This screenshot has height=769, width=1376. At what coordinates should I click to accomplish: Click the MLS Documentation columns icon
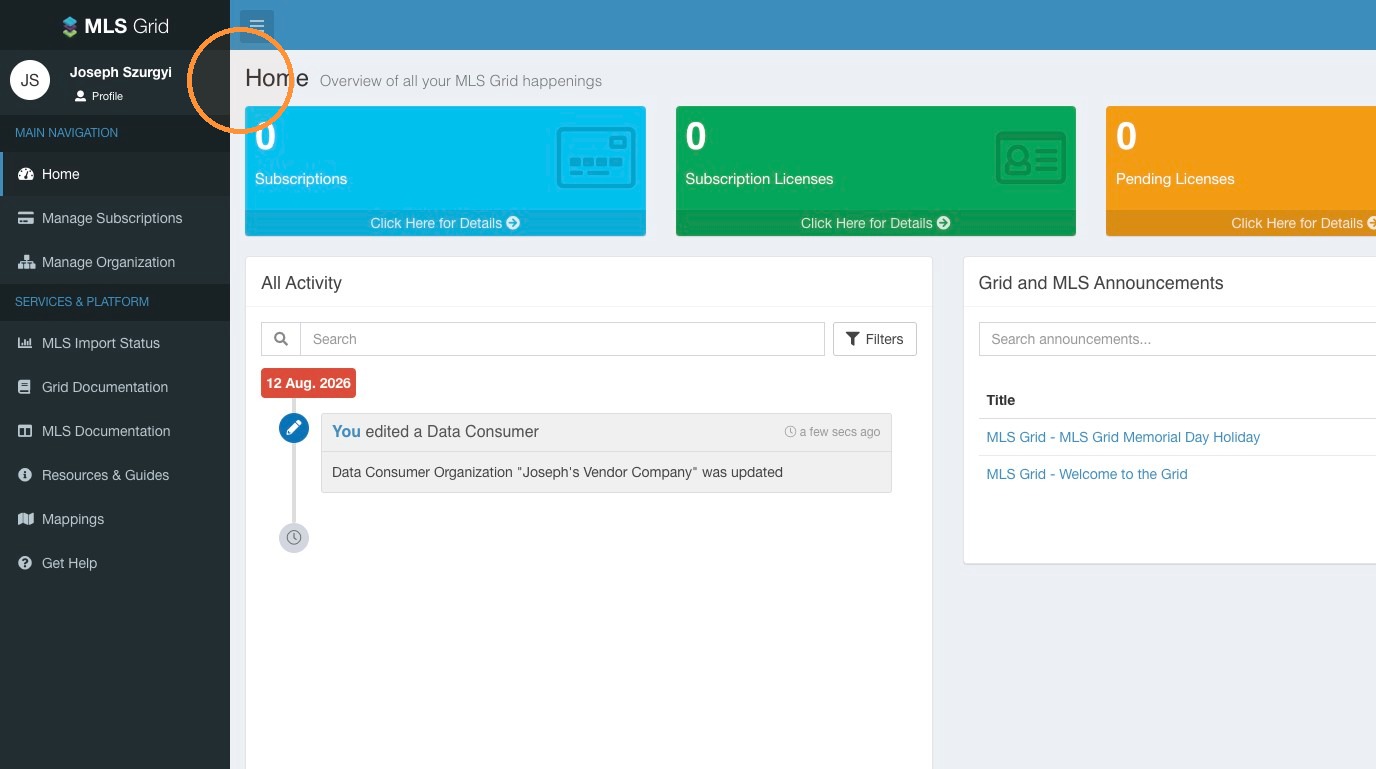click(x=26, y=431)
